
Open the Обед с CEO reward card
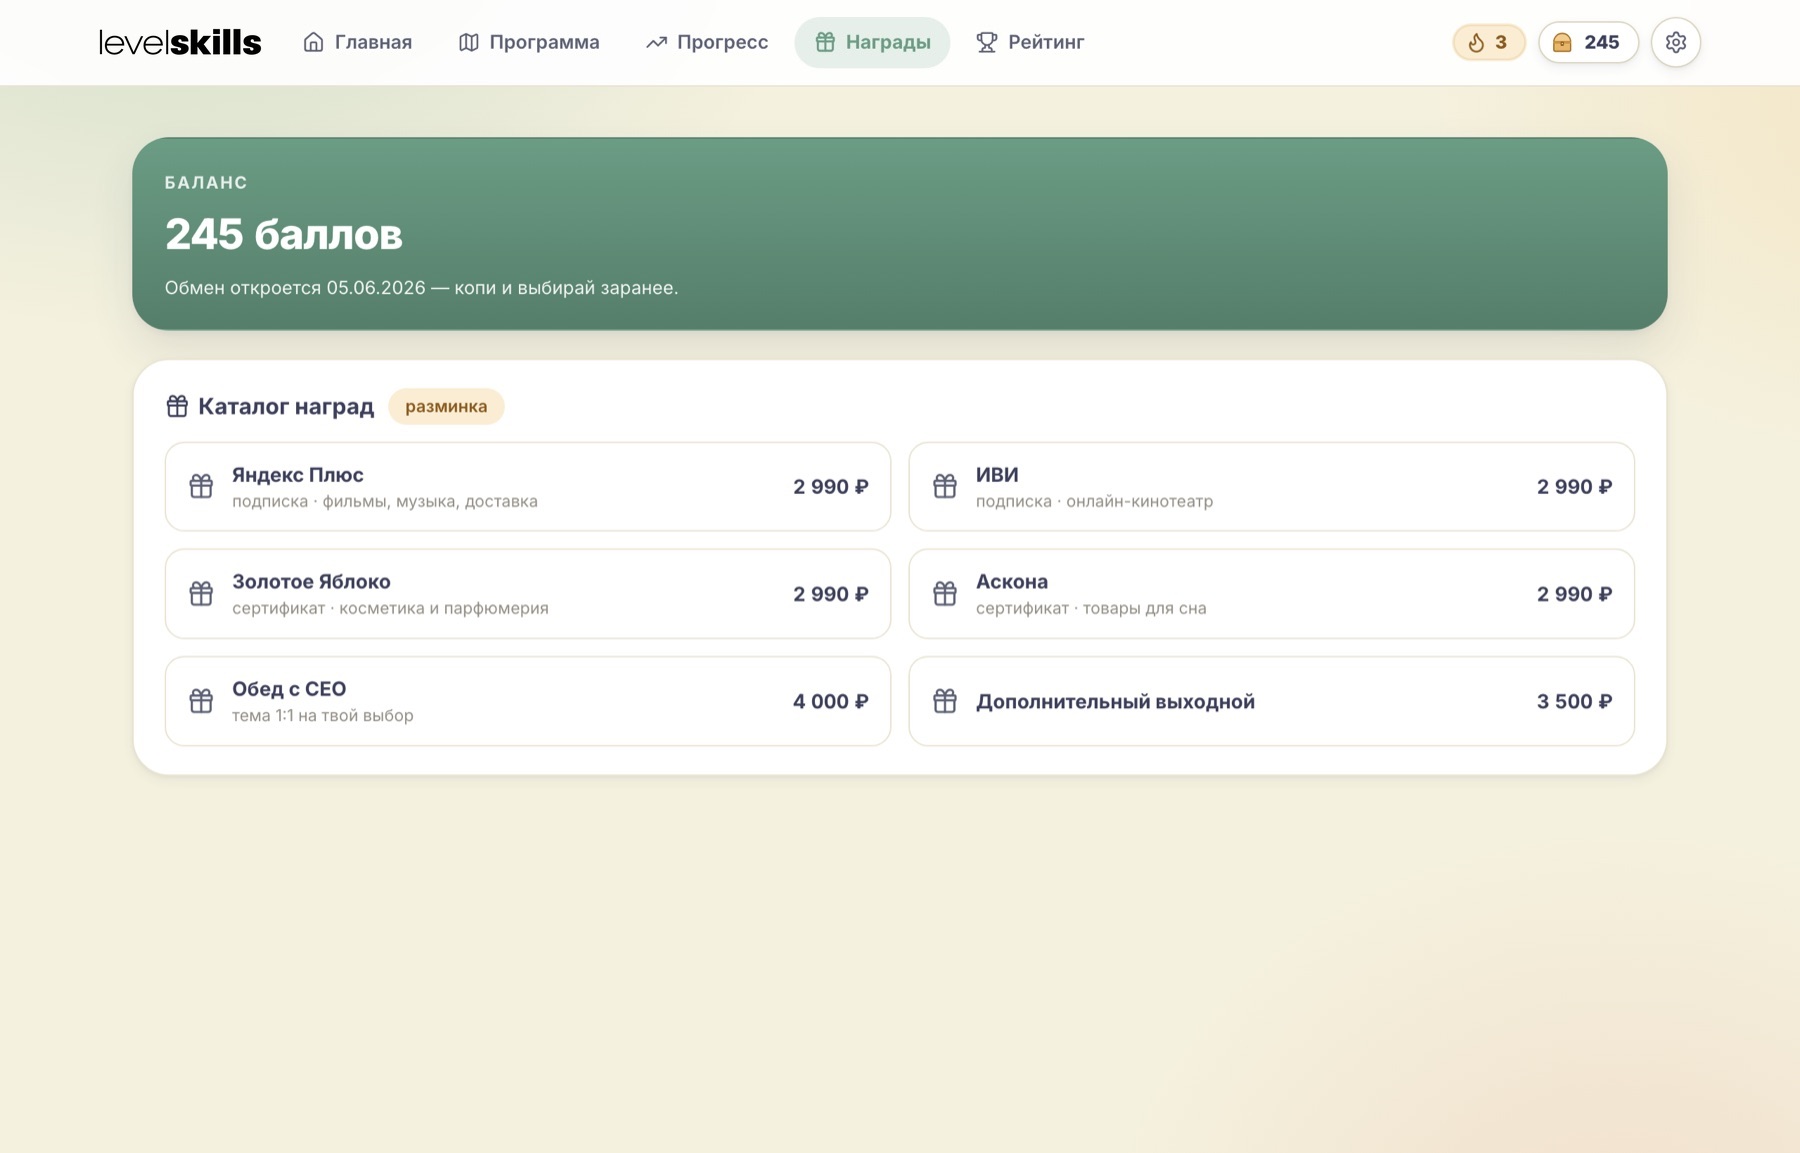[x=528, y=701]
